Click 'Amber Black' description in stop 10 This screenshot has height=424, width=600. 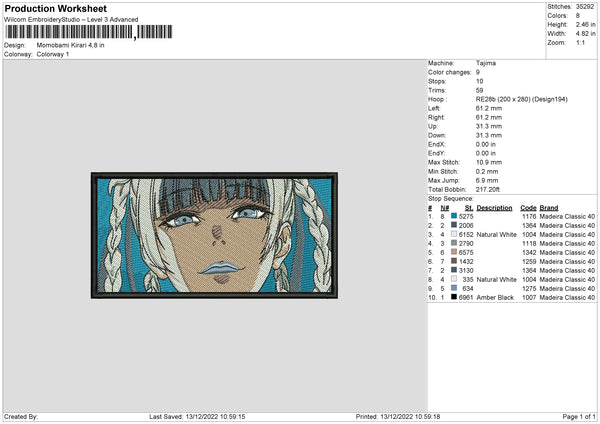click(495, 297)
